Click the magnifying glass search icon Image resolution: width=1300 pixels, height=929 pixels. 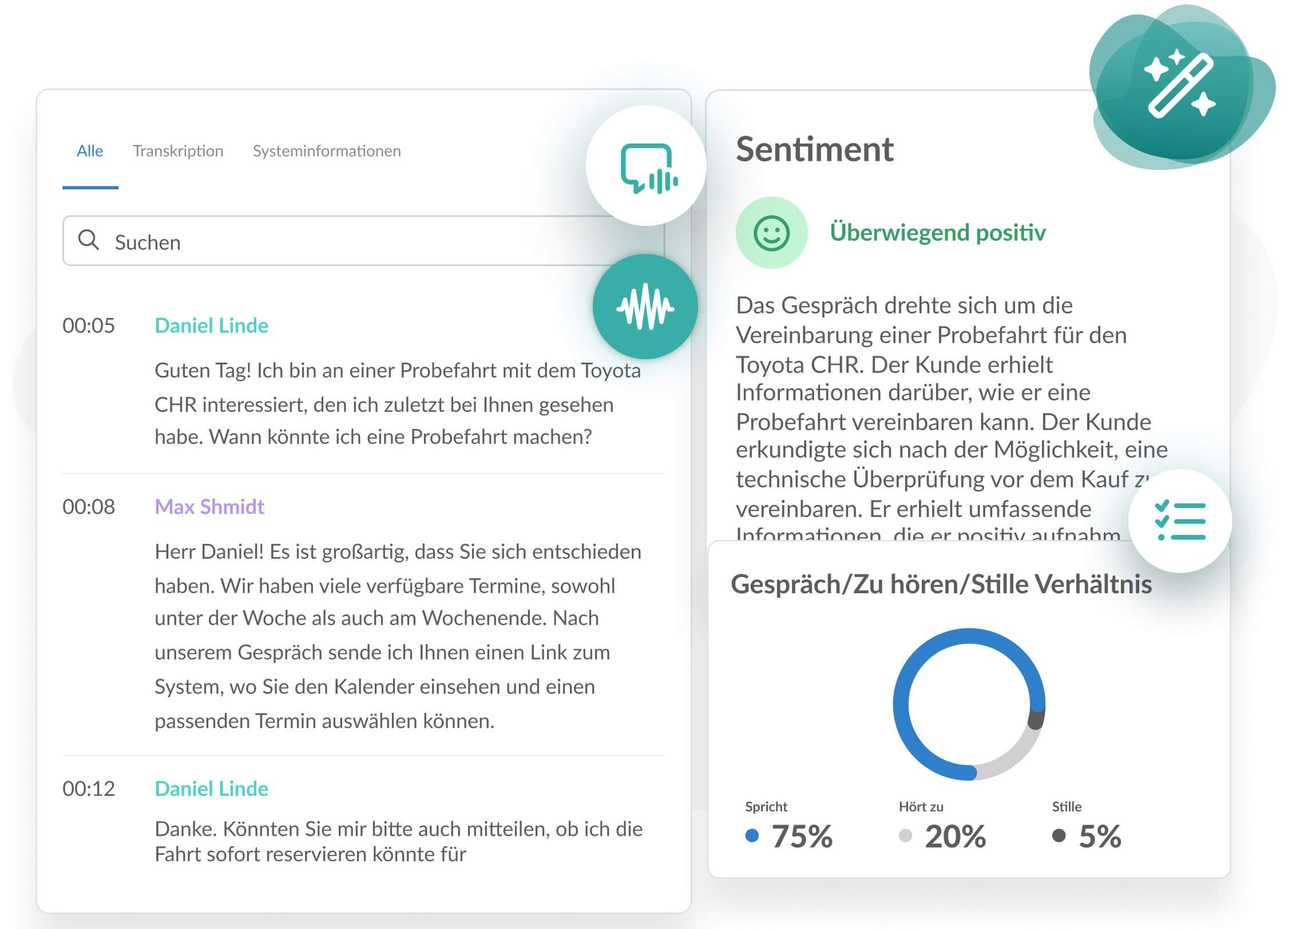(x=89, y=241)
